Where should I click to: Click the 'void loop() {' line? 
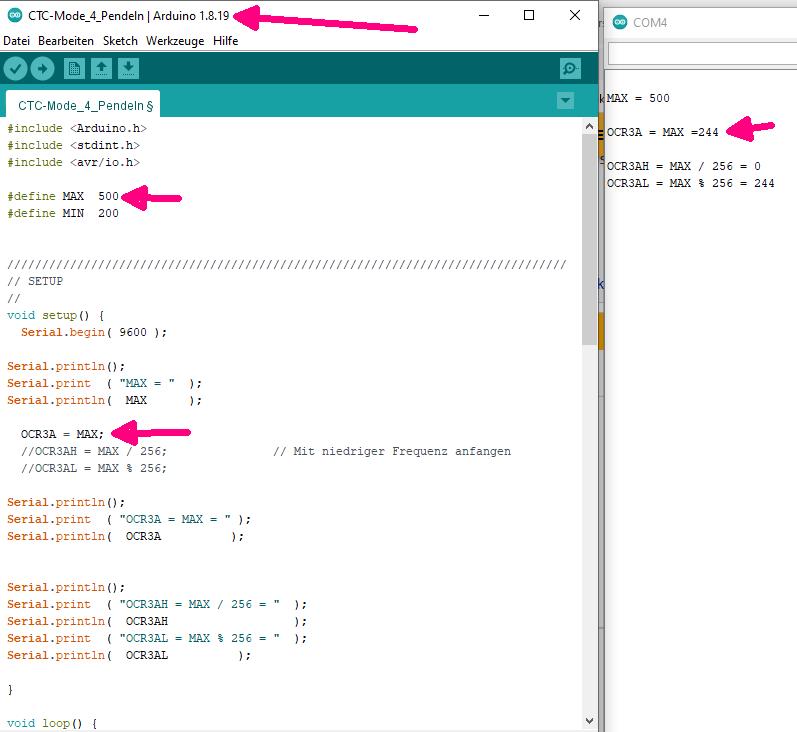[x=52, y=723]
